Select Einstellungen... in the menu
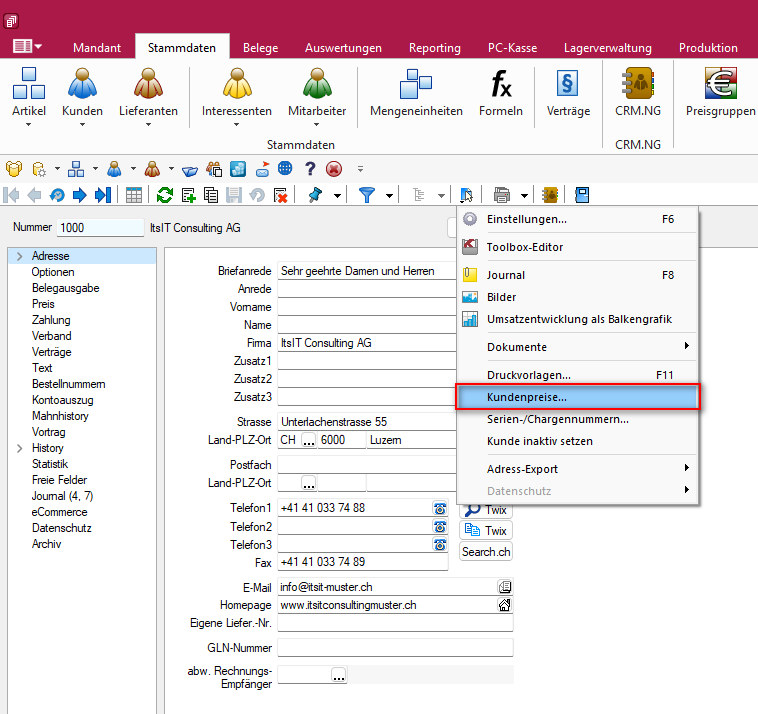Viewport: 758px width, 714px height. (577, 219)
